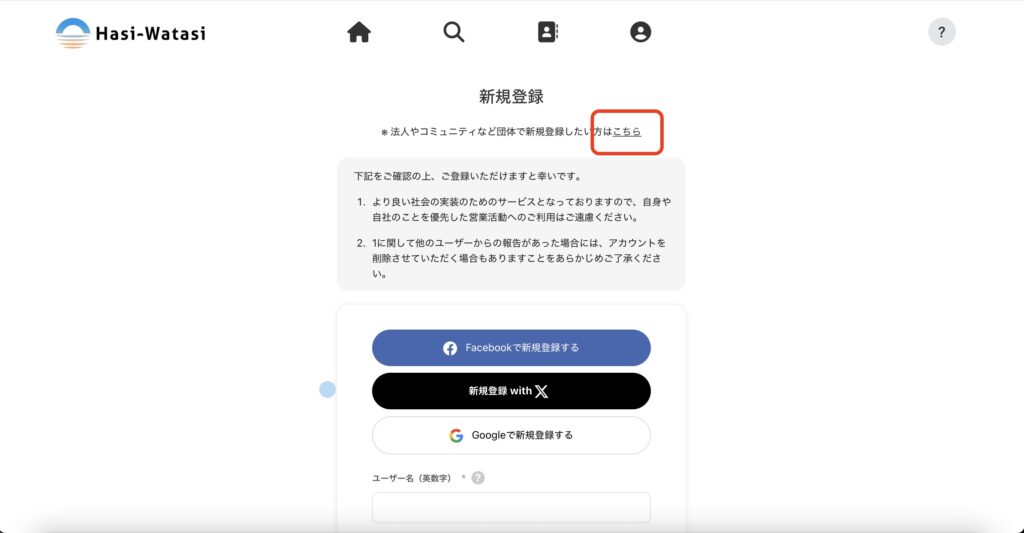Open the user profile icon in the header

pyautogui.click(x=640, y=32)
